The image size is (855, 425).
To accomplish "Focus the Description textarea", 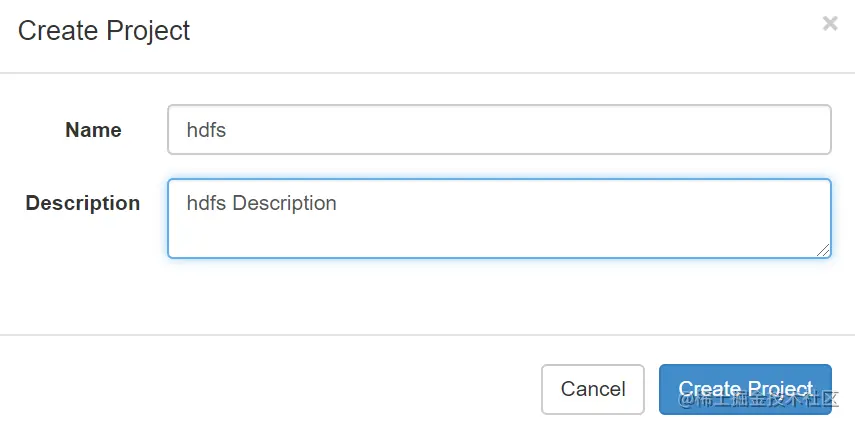I will click(x=499, y=218).
